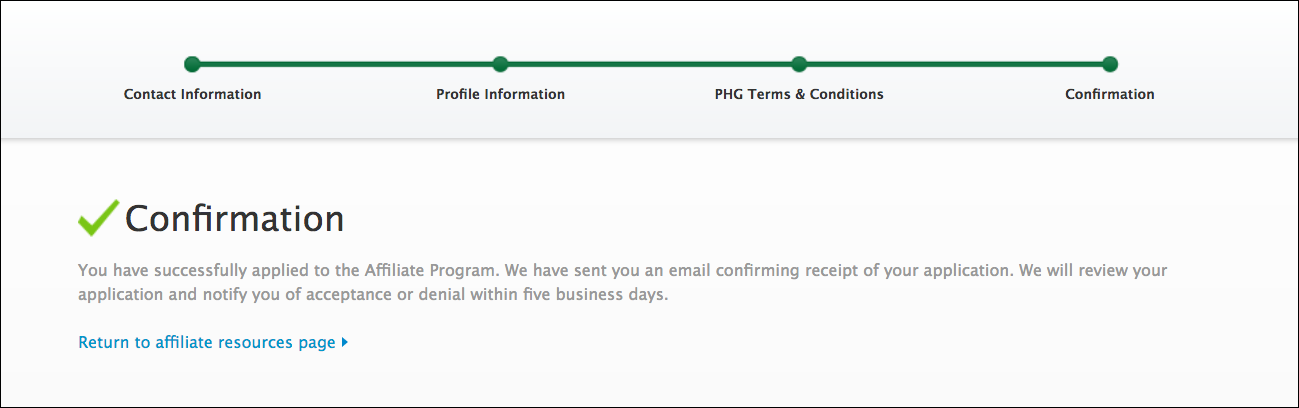Open the PHG Terms & Conditions step label

click(799, 94)
